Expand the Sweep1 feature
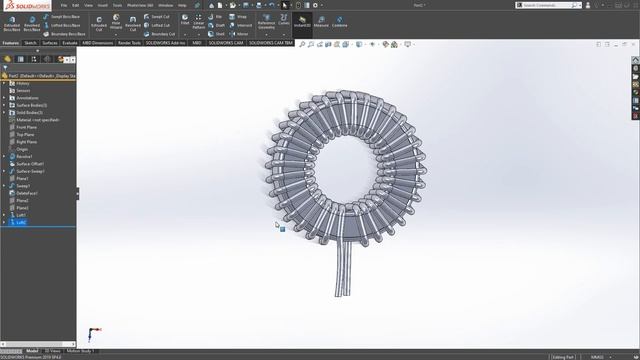Viewport: 640px width, 360px height. pyautogui.click(x=4, y=186)
